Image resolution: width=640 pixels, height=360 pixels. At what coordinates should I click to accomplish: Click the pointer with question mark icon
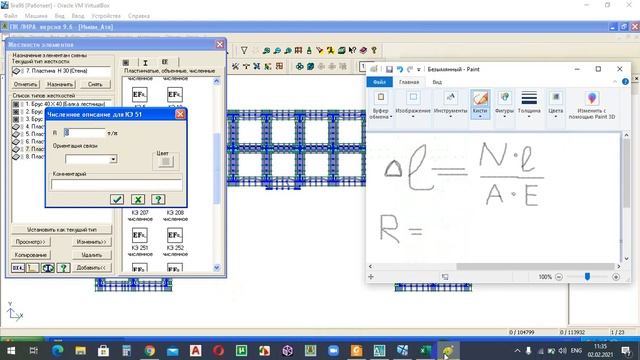352,50
